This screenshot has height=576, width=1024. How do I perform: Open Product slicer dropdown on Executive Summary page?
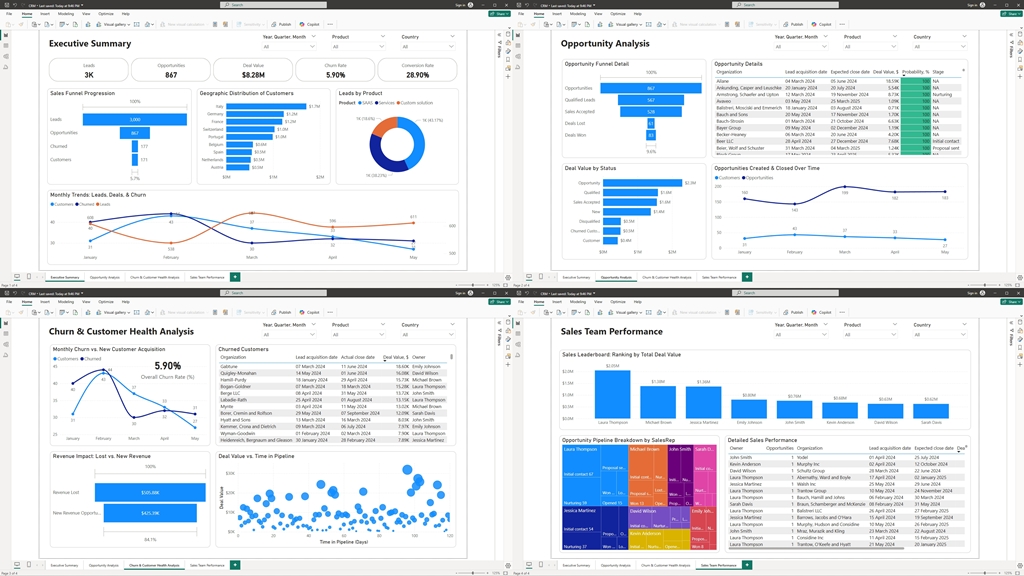click(358, 46)
